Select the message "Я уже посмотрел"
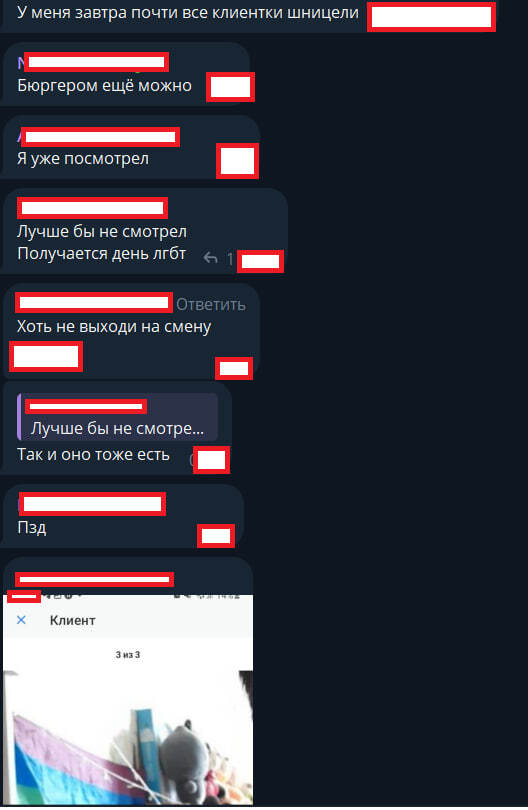Screen dimensions: 528x810 pos(83,159)
